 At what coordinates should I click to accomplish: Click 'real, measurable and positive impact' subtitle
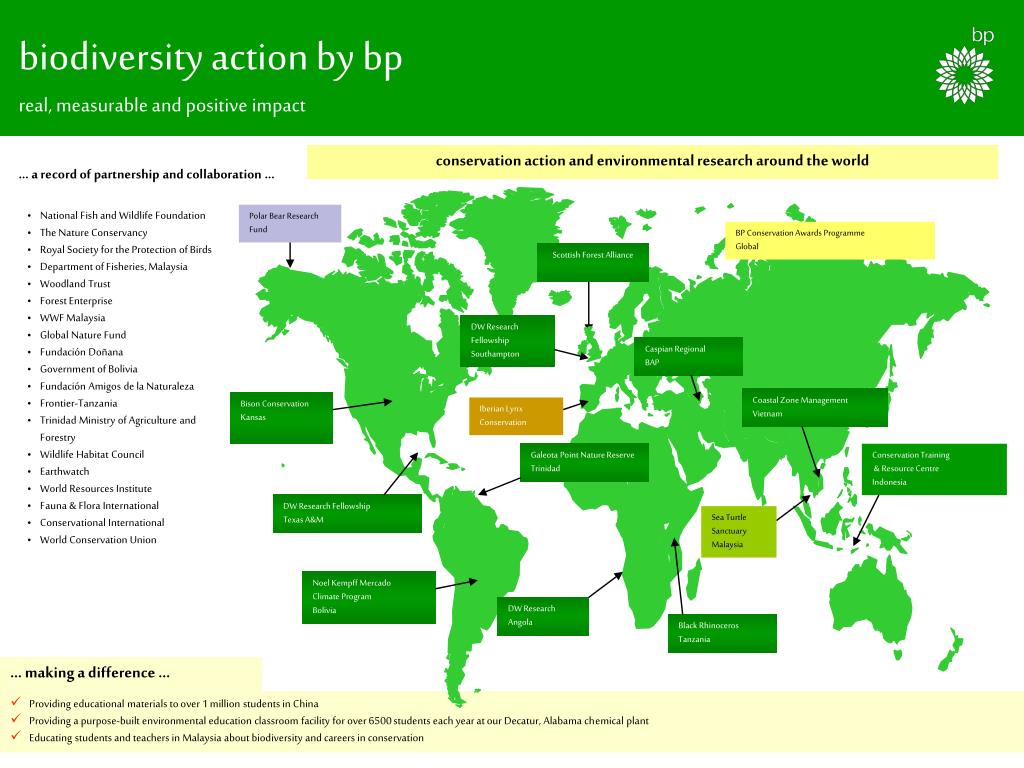click(x=162, y=106)
